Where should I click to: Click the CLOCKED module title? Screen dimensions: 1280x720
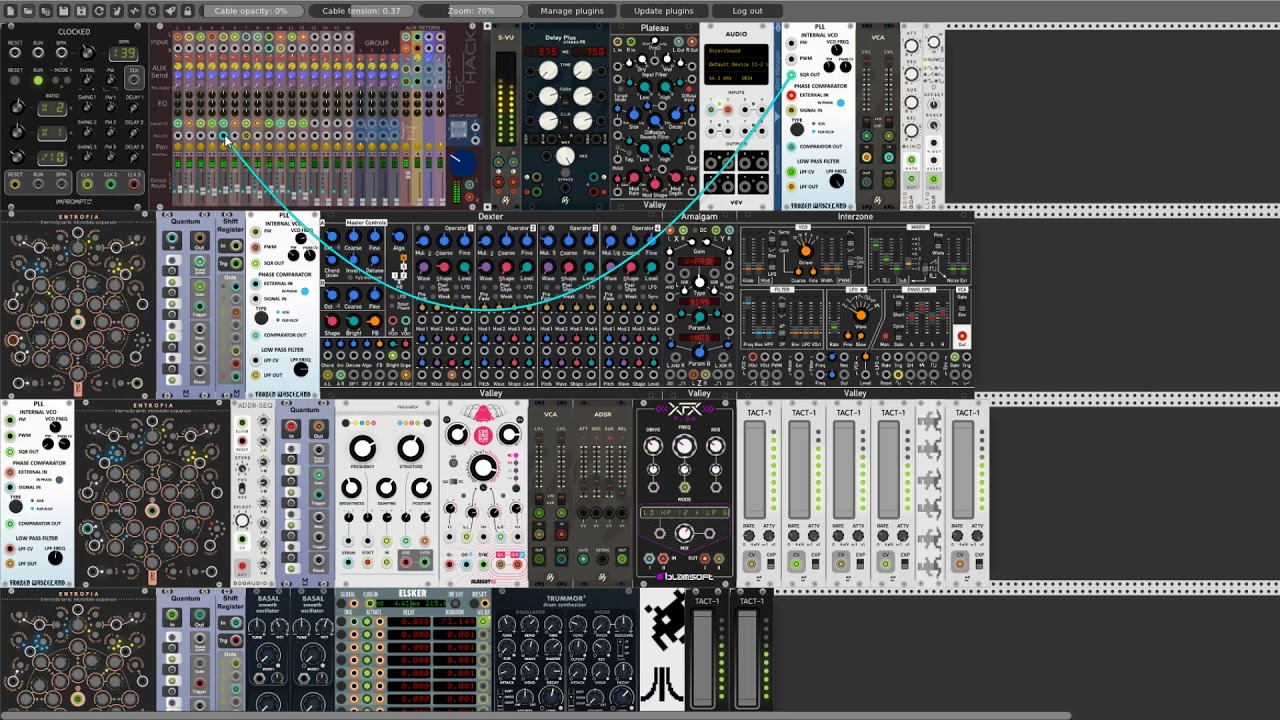tap(74, 32)
